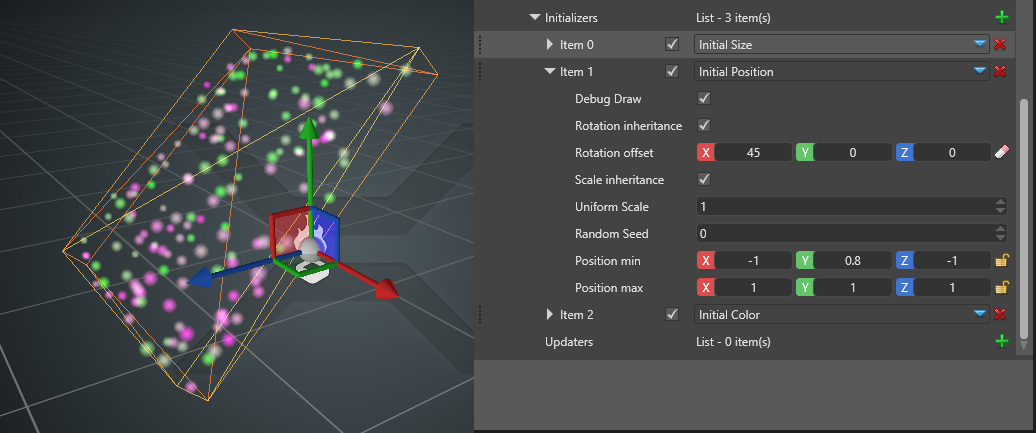Screen dimensions: 1036x433
Task: Click the green Y-axis gizmo arrow
Action: (310, 135)
